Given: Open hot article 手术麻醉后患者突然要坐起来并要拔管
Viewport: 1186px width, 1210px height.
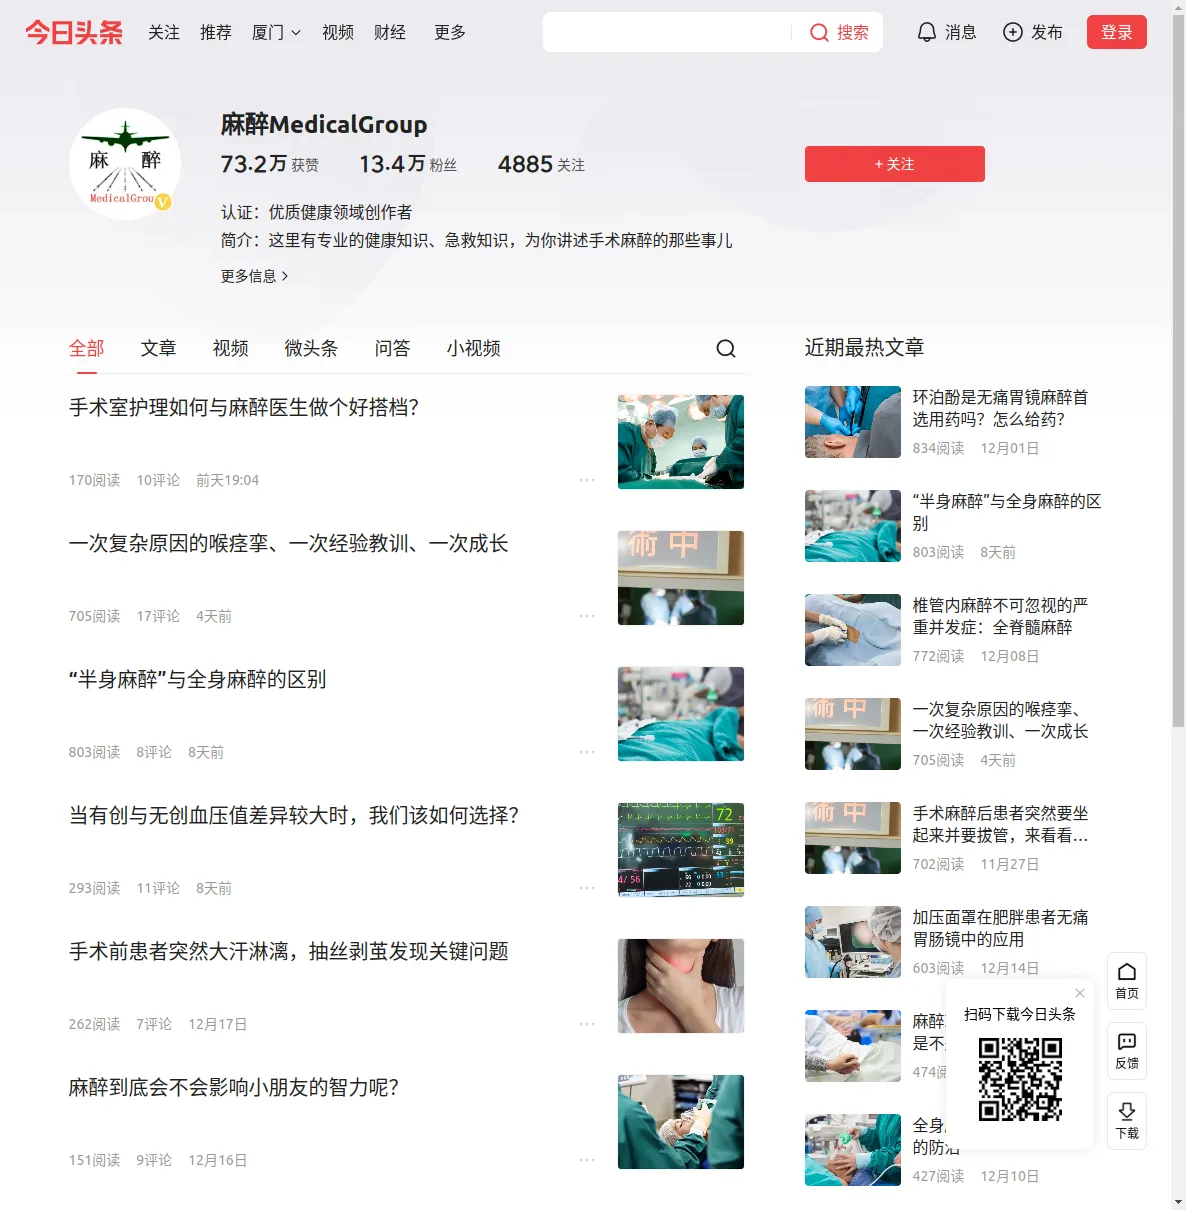Looking at the screenshot, I should tap(1000, 824).
